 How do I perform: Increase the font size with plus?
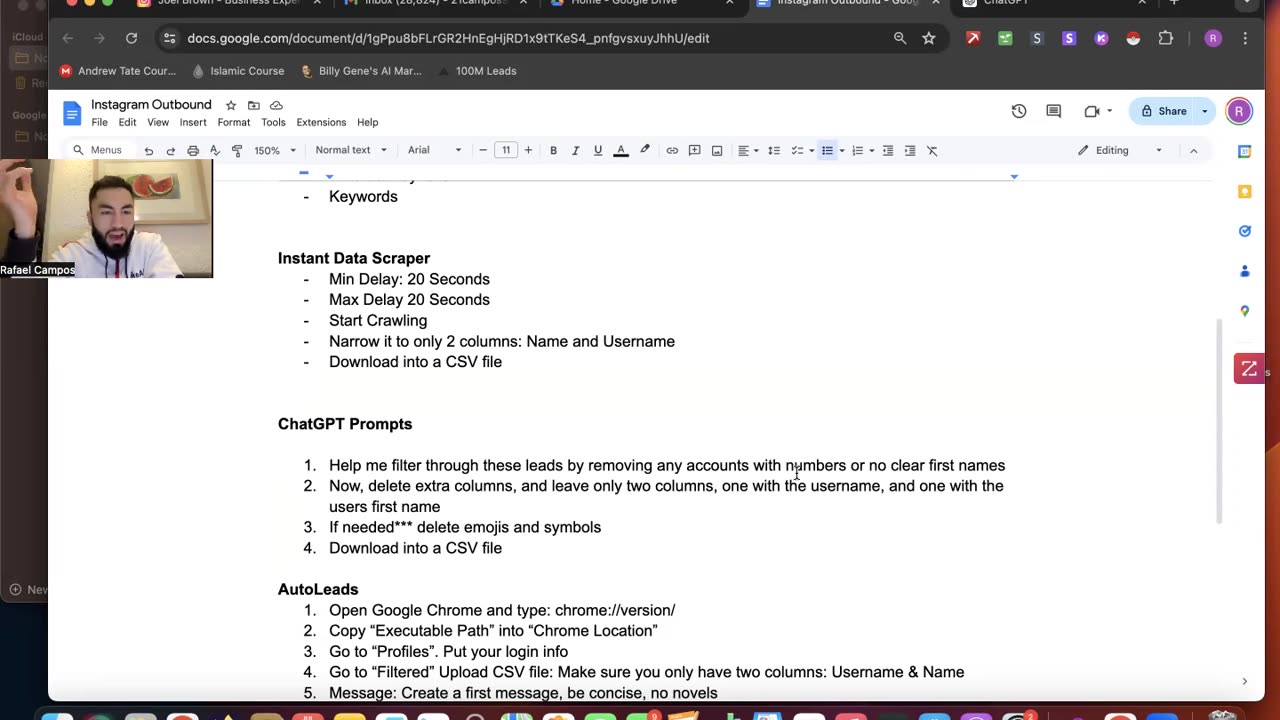(528, 151)
